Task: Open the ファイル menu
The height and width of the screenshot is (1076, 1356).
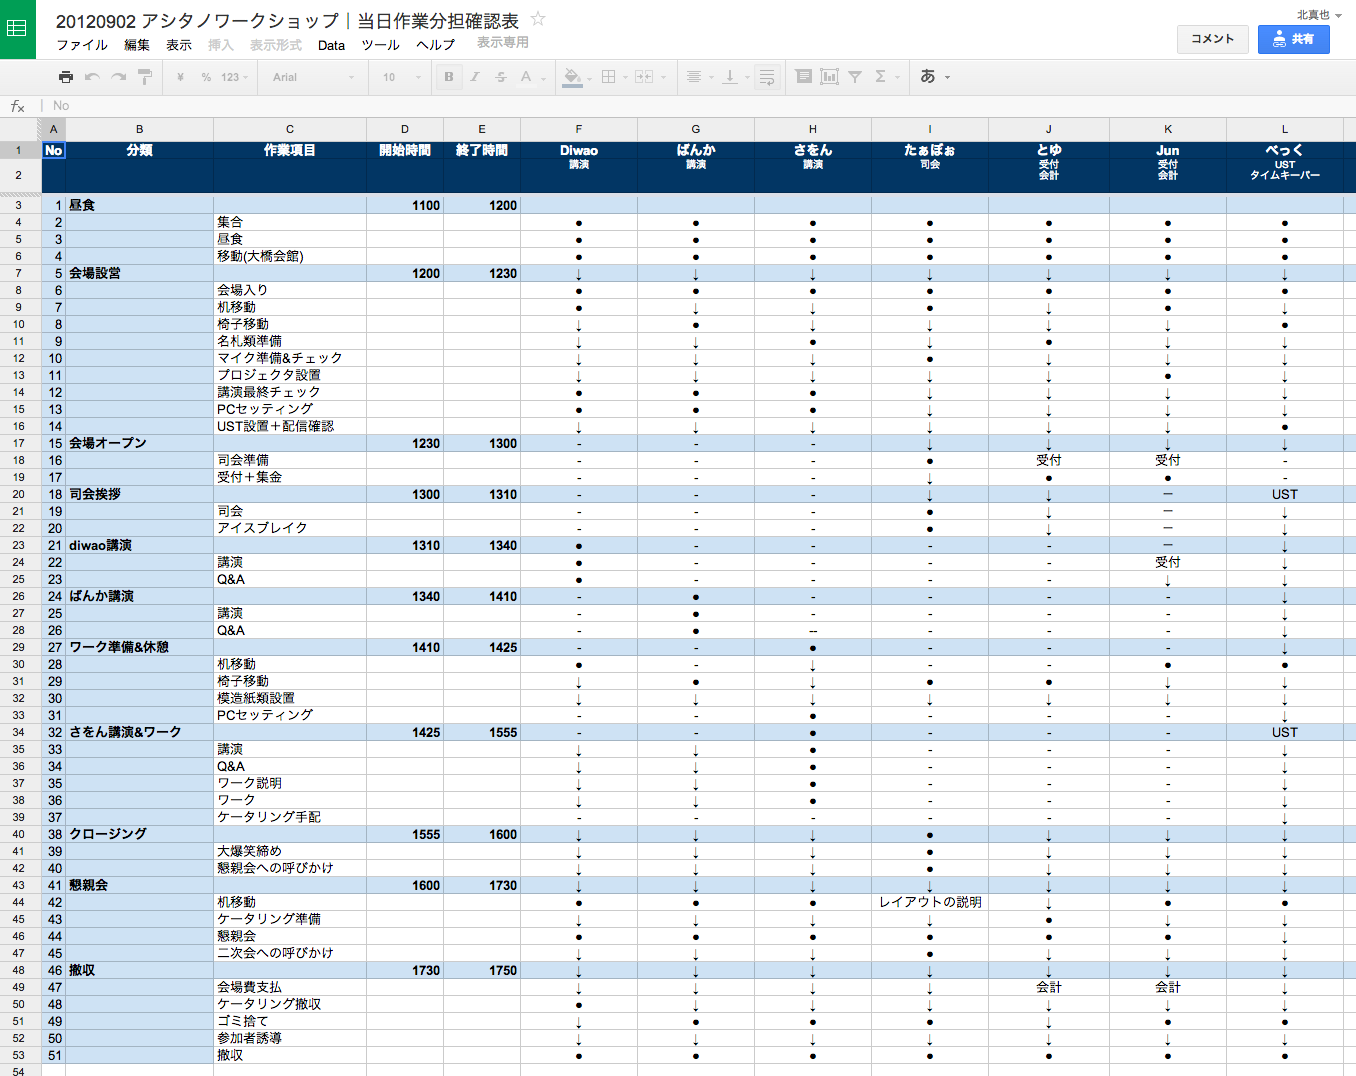Action: click(x=82, y=45)
